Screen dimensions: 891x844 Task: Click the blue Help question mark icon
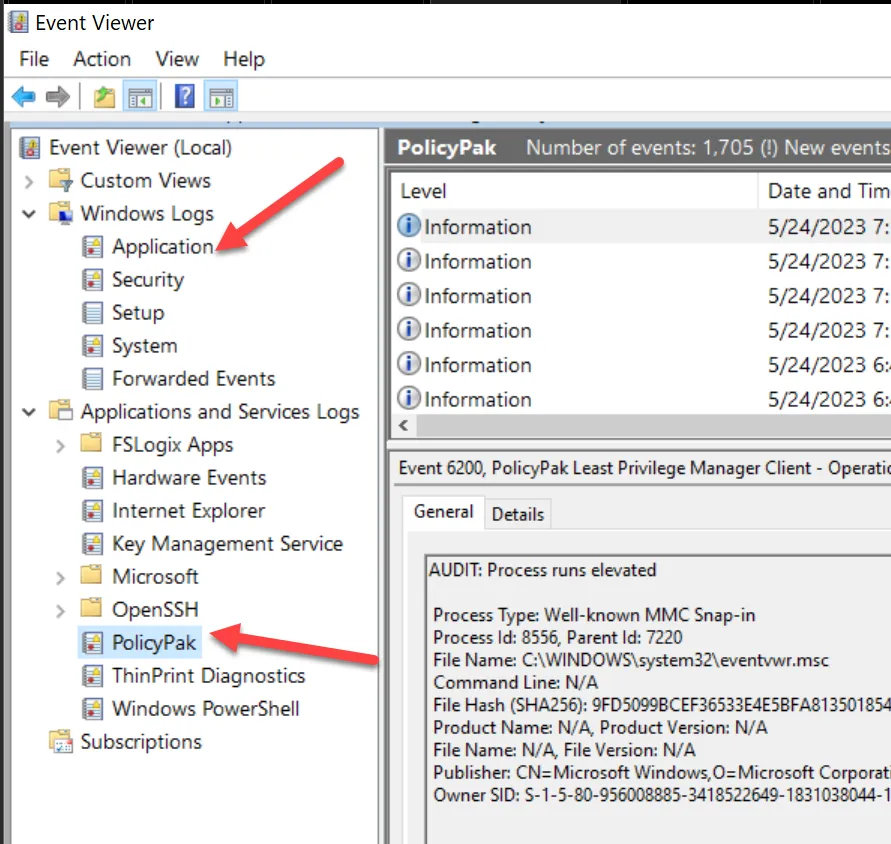tap(185, 96)
